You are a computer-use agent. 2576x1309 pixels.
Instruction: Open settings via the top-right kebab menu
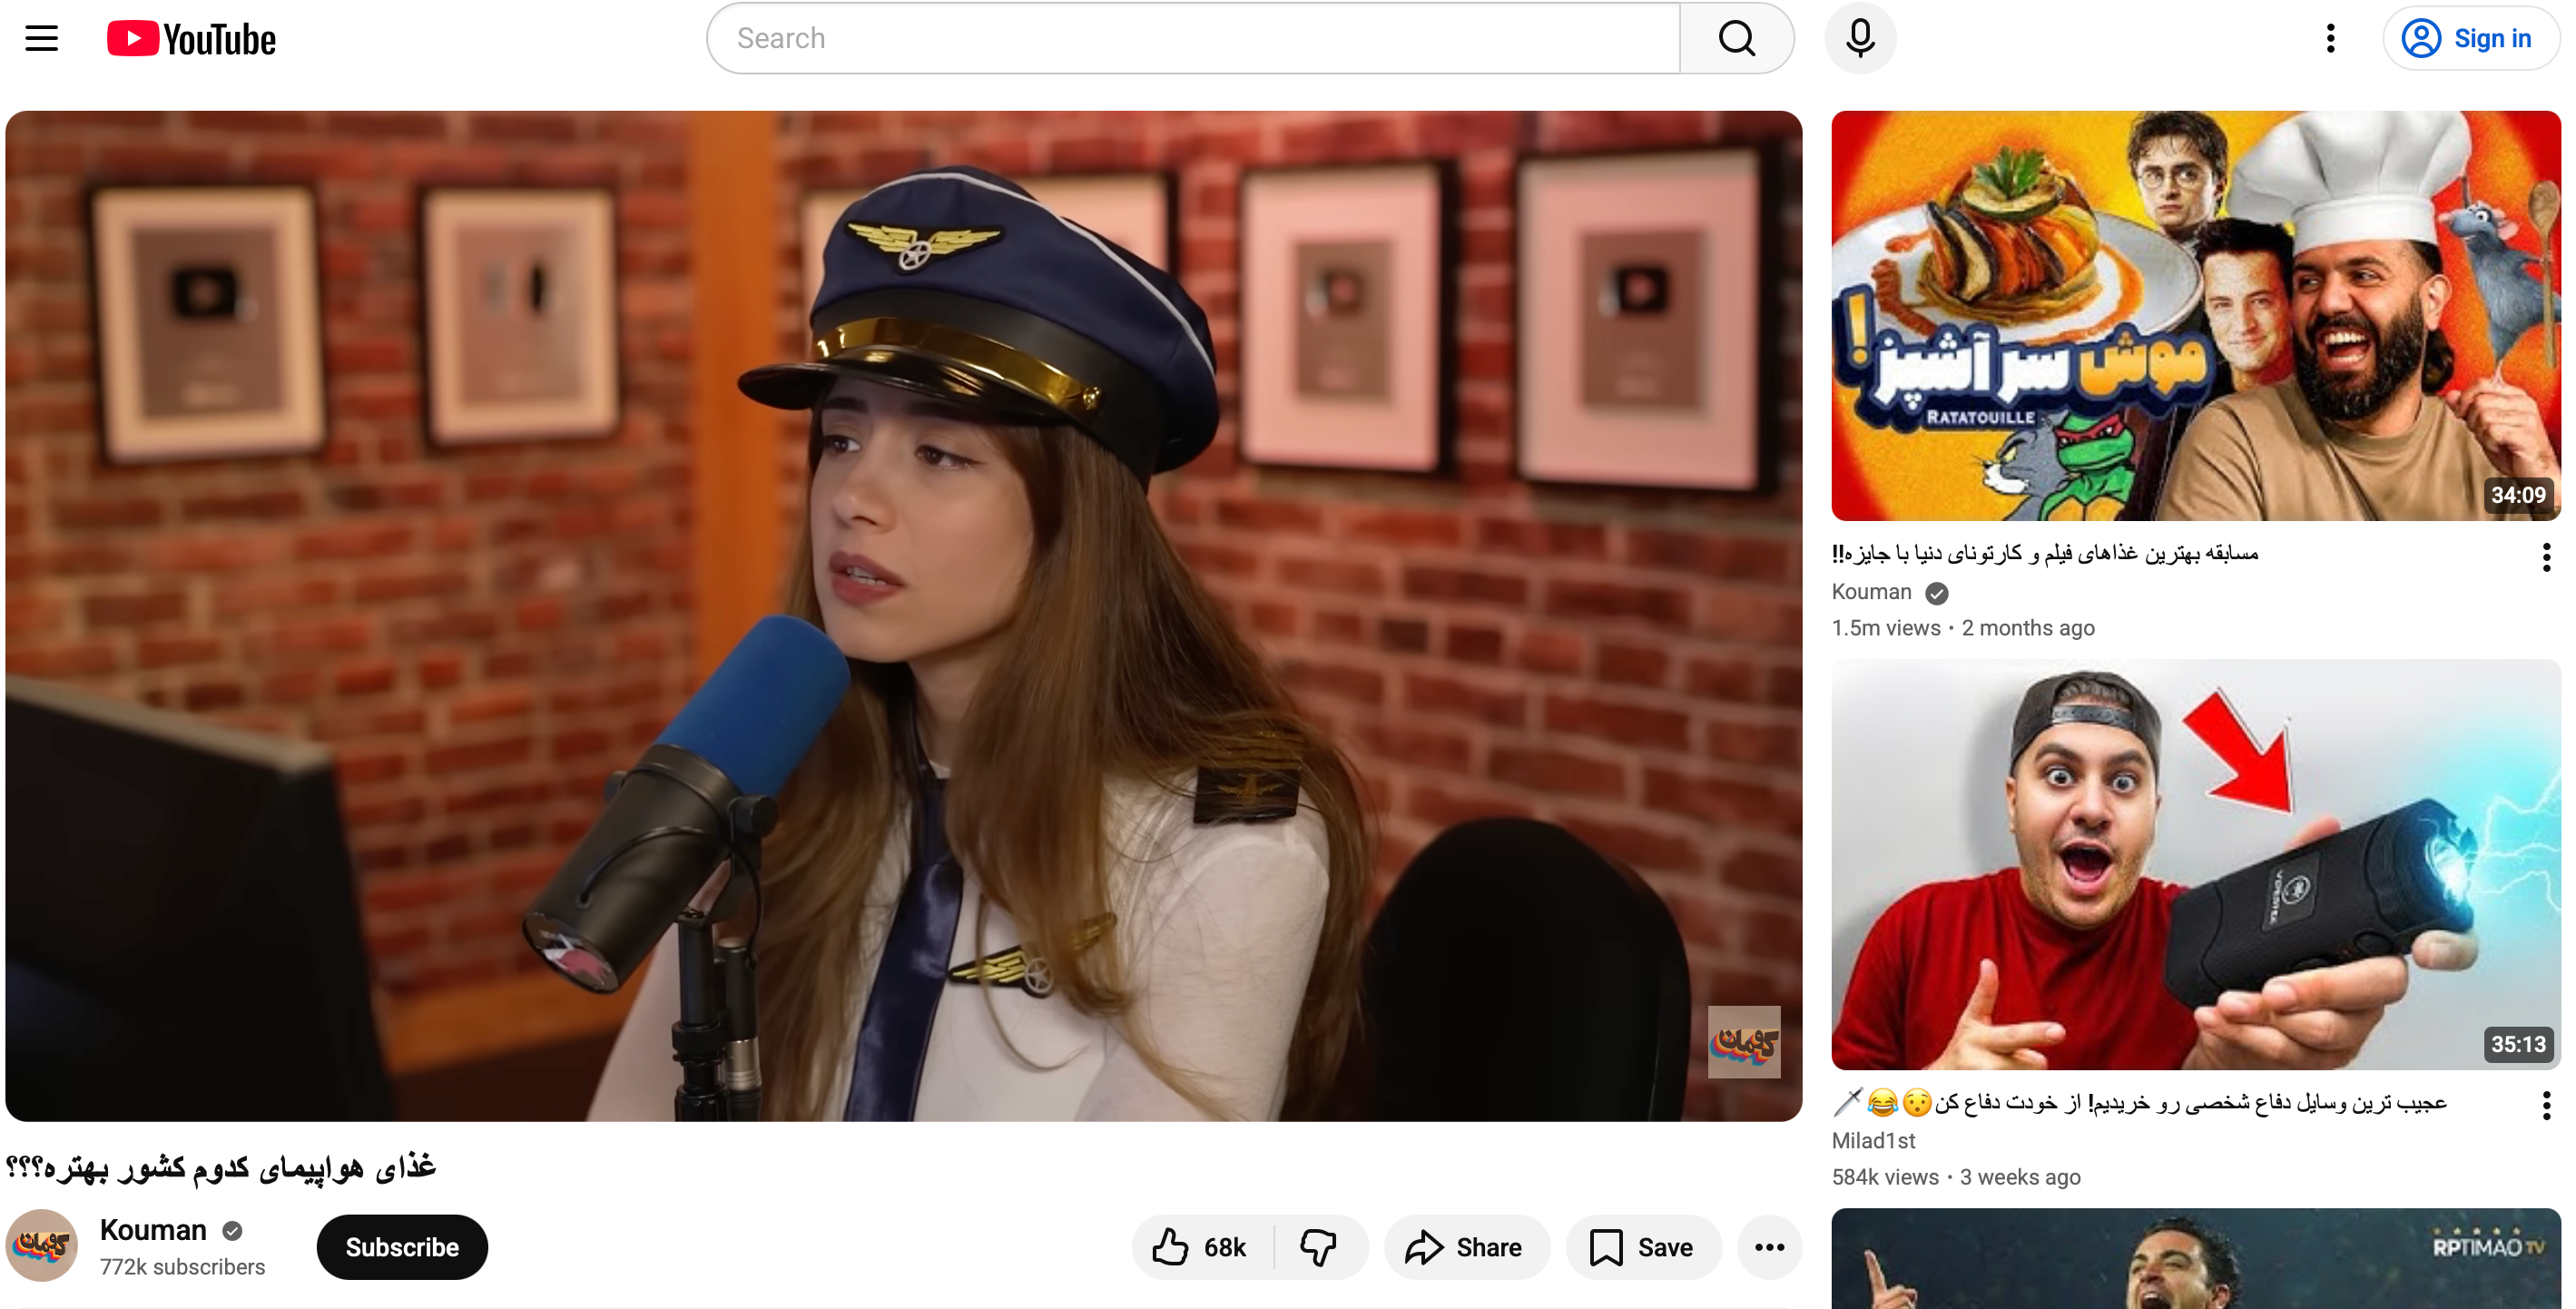2330,38
